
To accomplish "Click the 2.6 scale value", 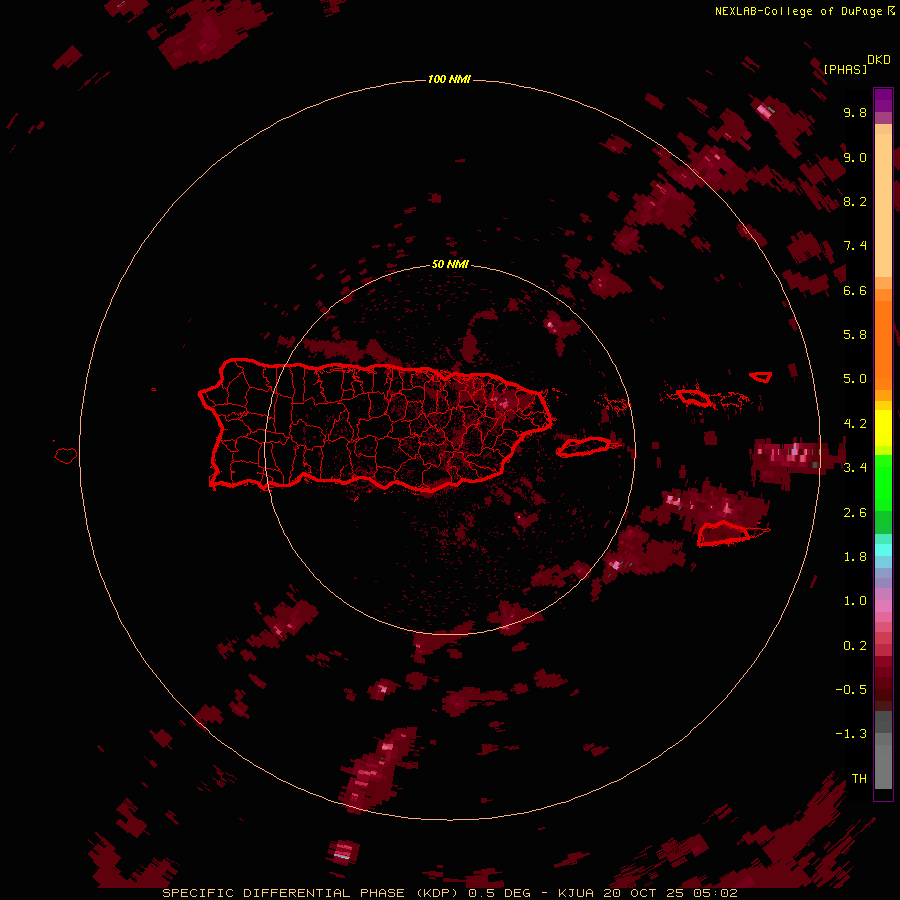I will [x=855, y=513].
